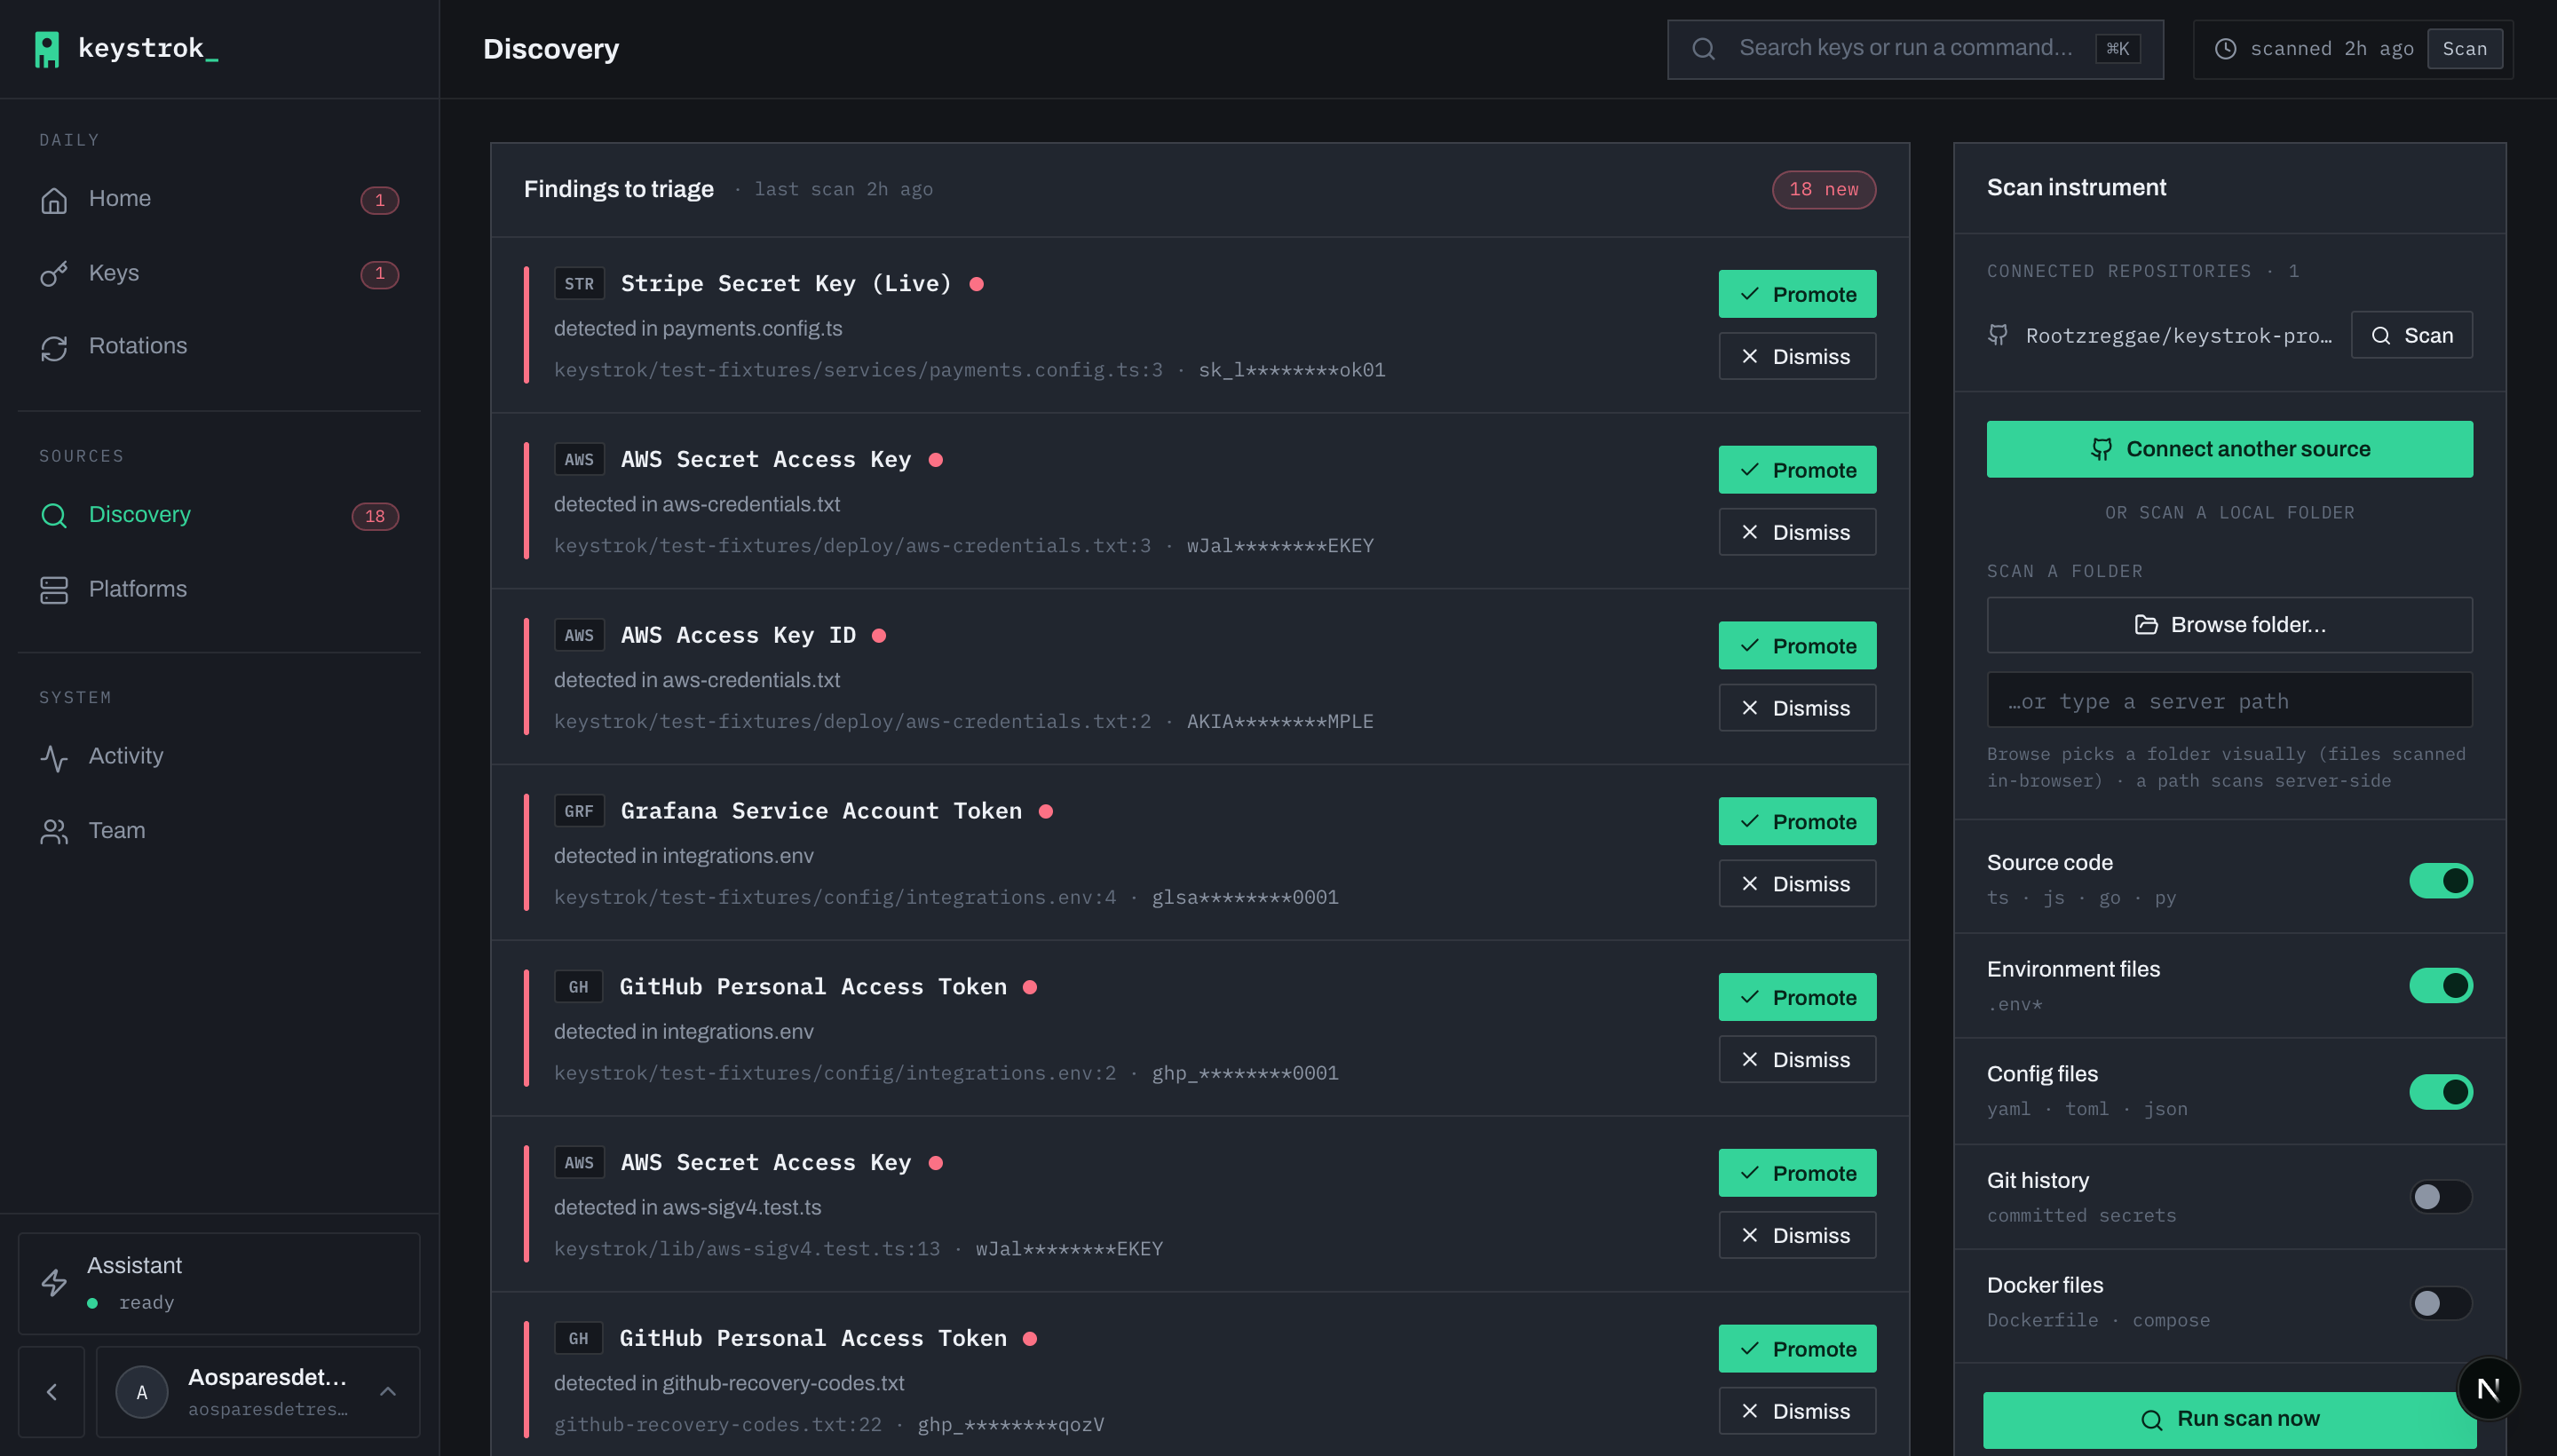Click the GitHub icon beside Rootzreggae repository
Screen dimensions: 2557x1456
coord(1998,335)
